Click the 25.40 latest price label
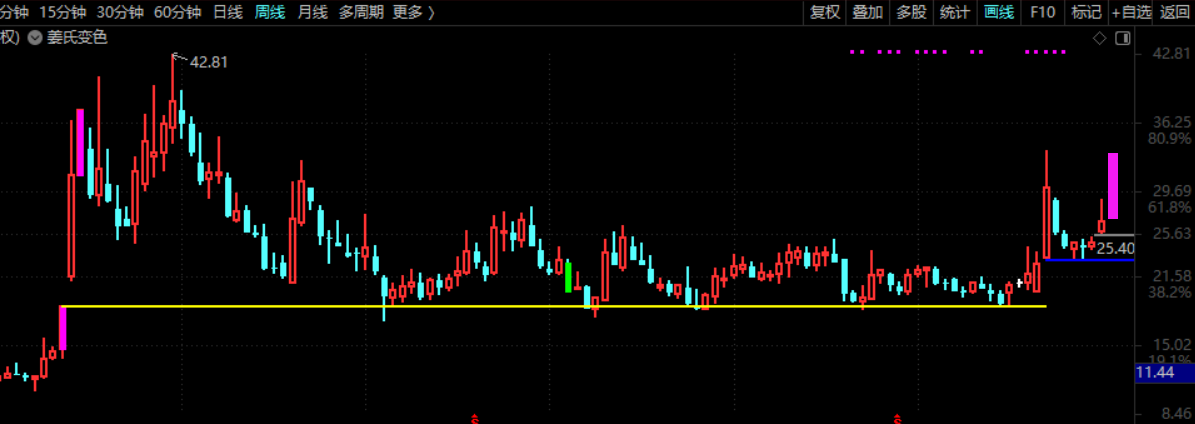Image resolution: width=1195 pixels, height=424 pixels. click(x=1116, y=249)
